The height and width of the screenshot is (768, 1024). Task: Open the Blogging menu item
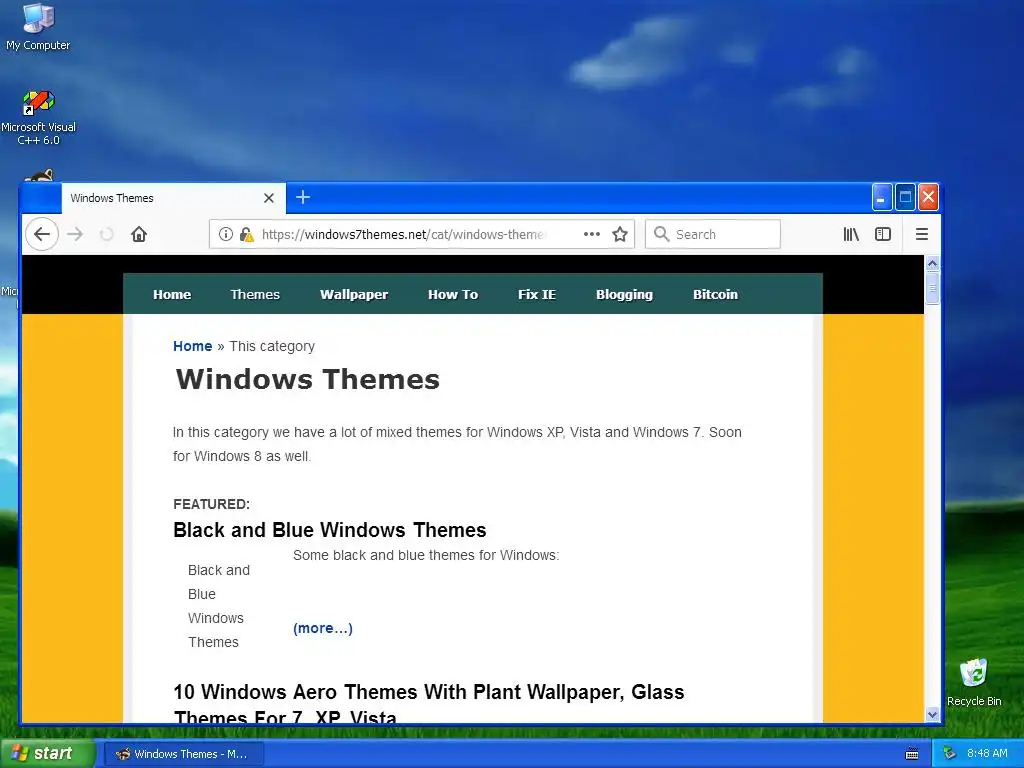coord(624,295)
